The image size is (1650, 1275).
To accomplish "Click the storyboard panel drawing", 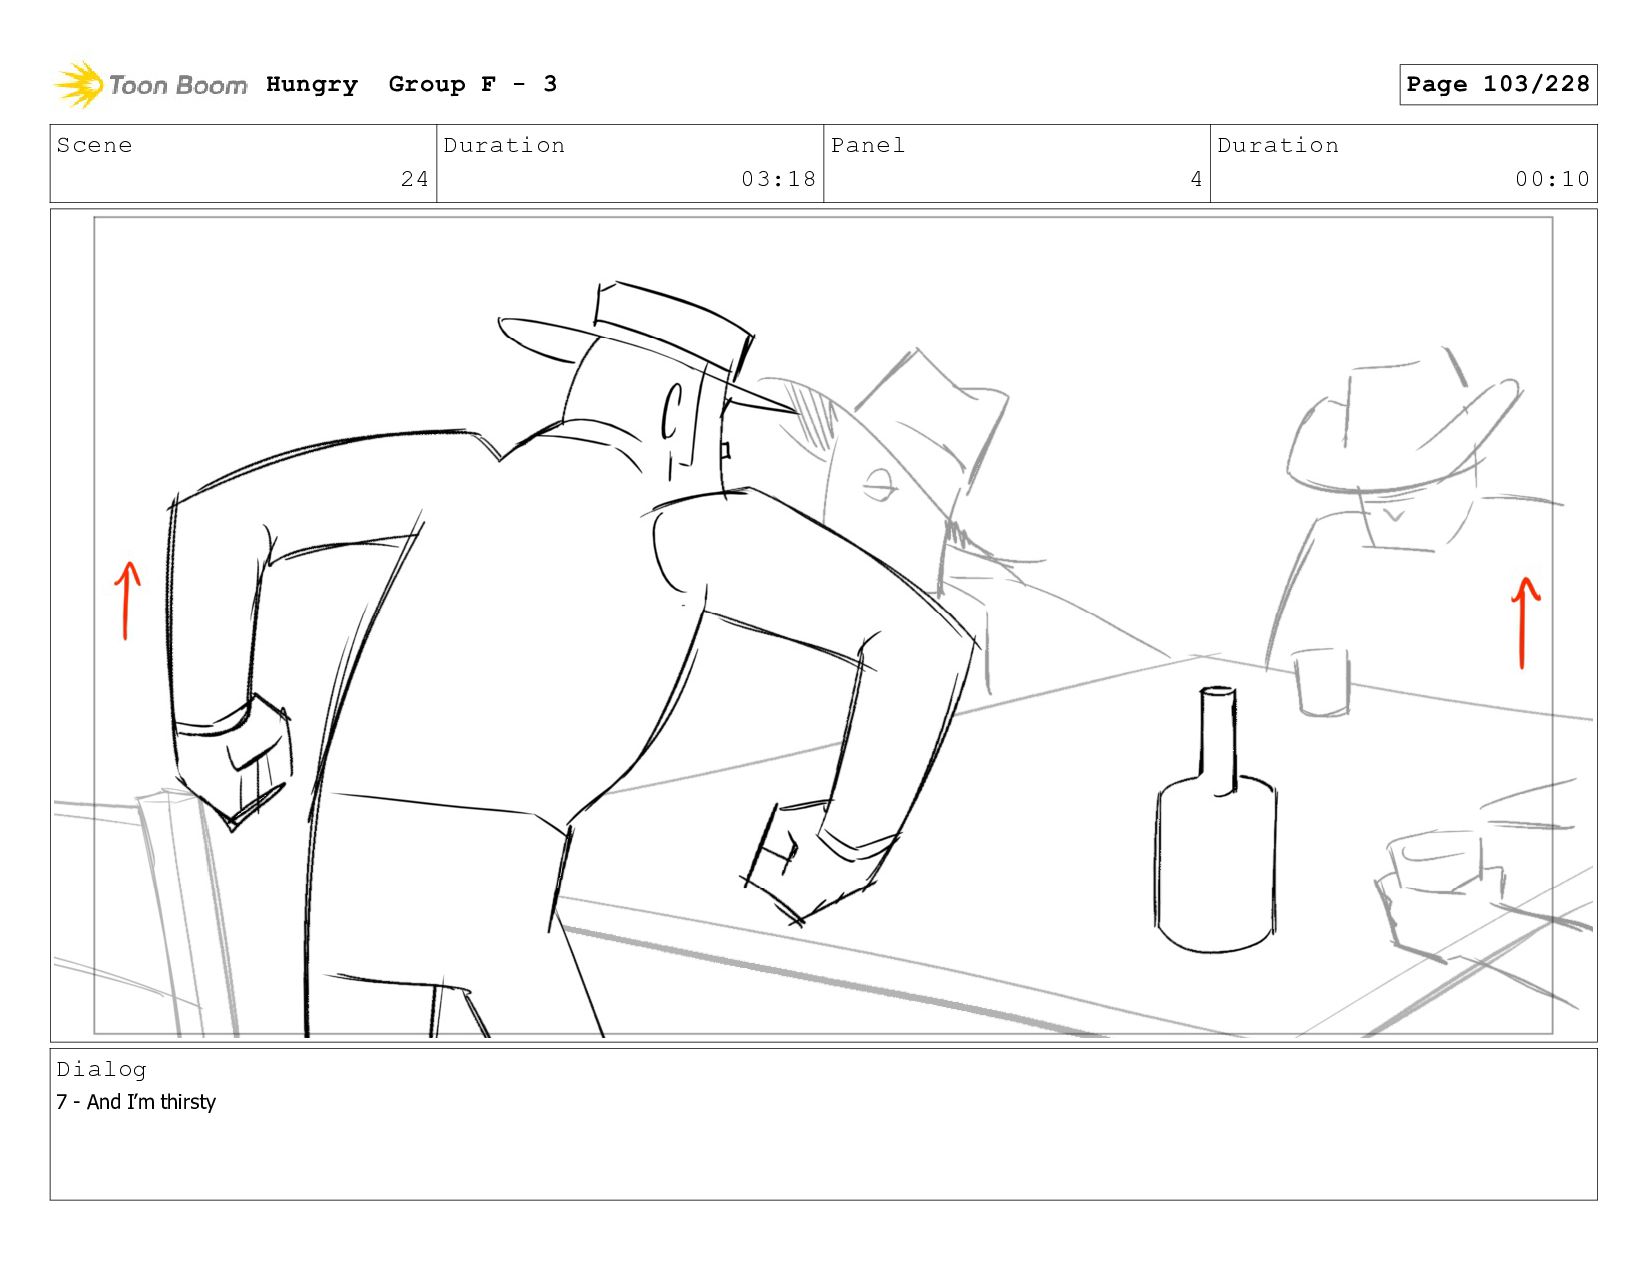I will click(823, 625).
